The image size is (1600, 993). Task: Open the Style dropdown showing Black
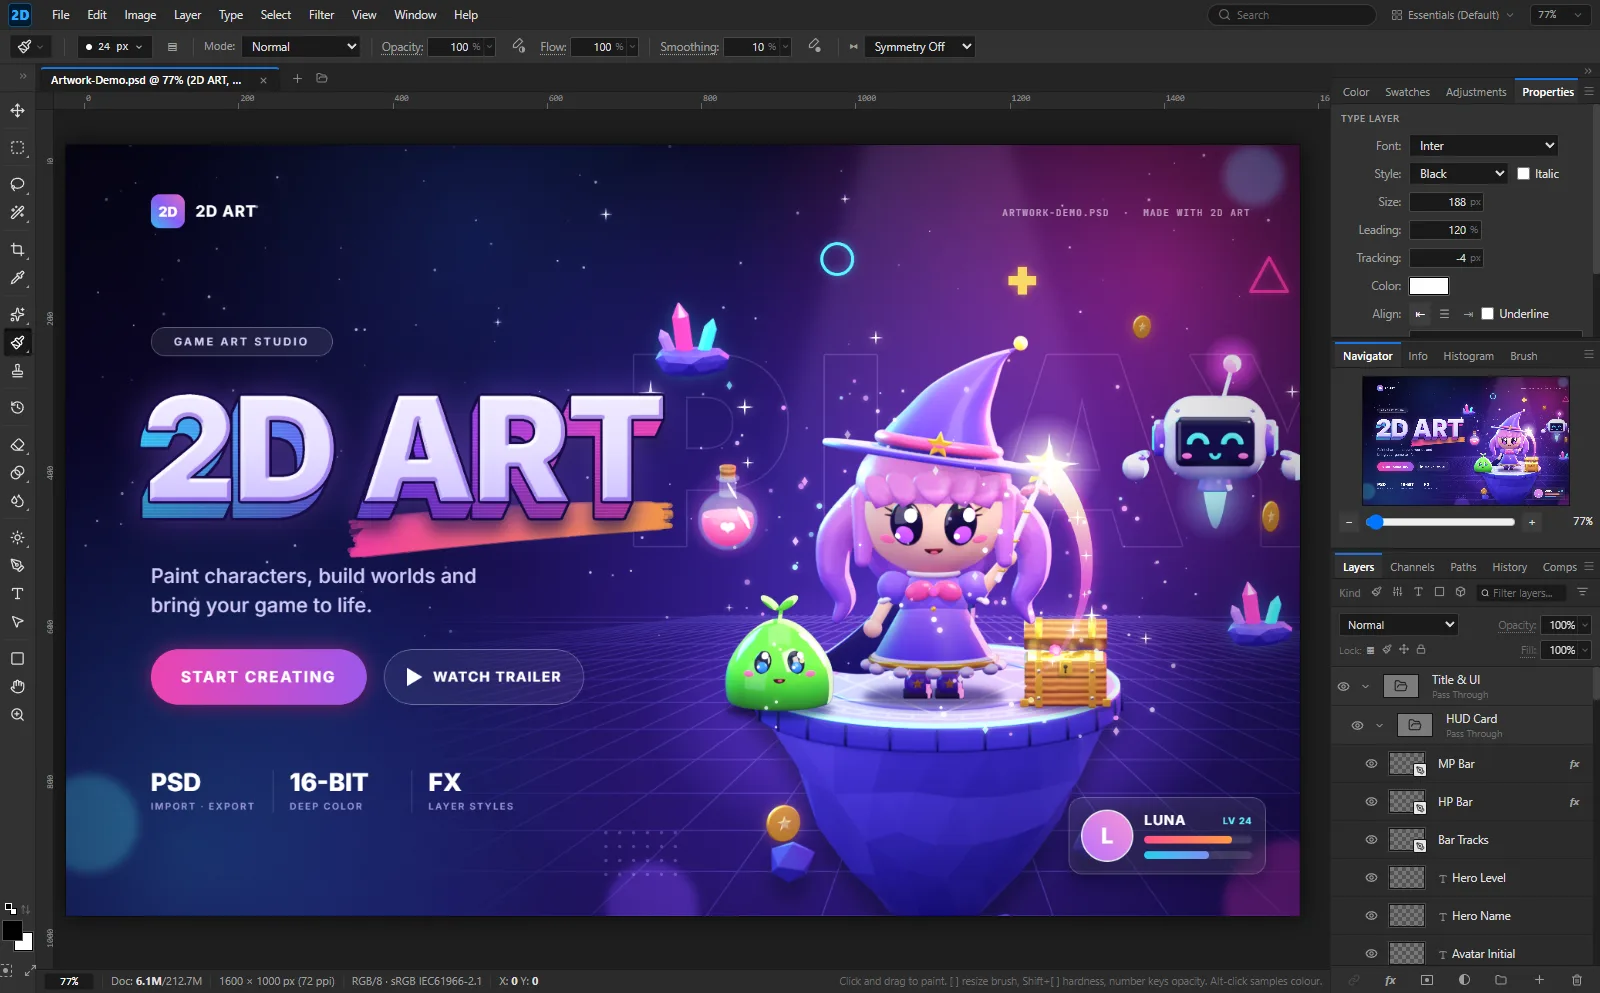click(1460, 174)
